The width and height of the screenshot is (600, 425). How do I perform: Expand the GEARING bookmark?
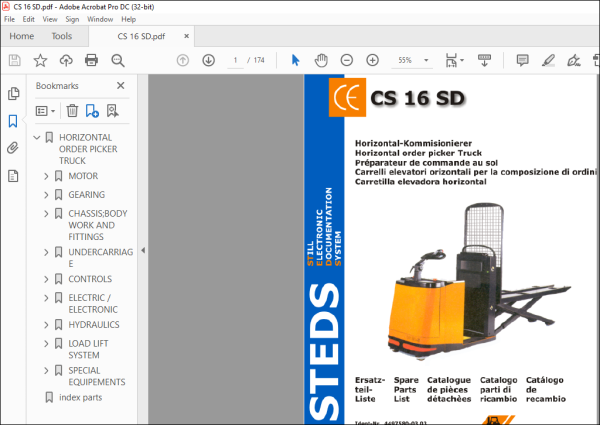tap(46, 195)
